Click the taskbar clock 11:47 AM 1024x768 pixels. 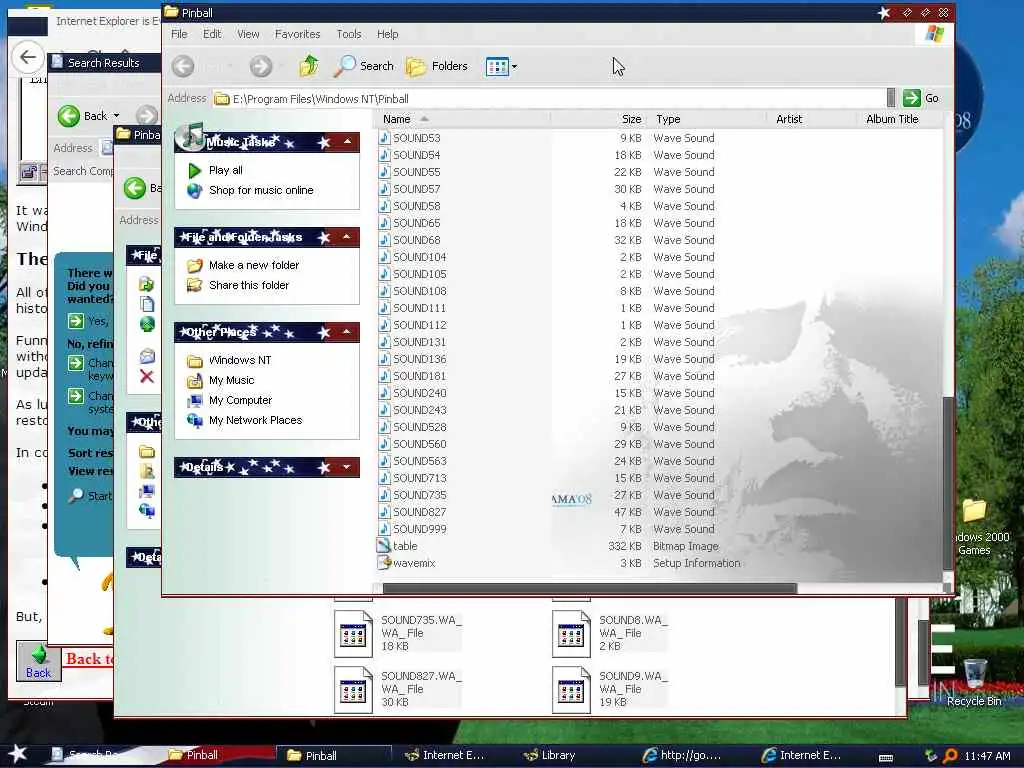(987, 756)
